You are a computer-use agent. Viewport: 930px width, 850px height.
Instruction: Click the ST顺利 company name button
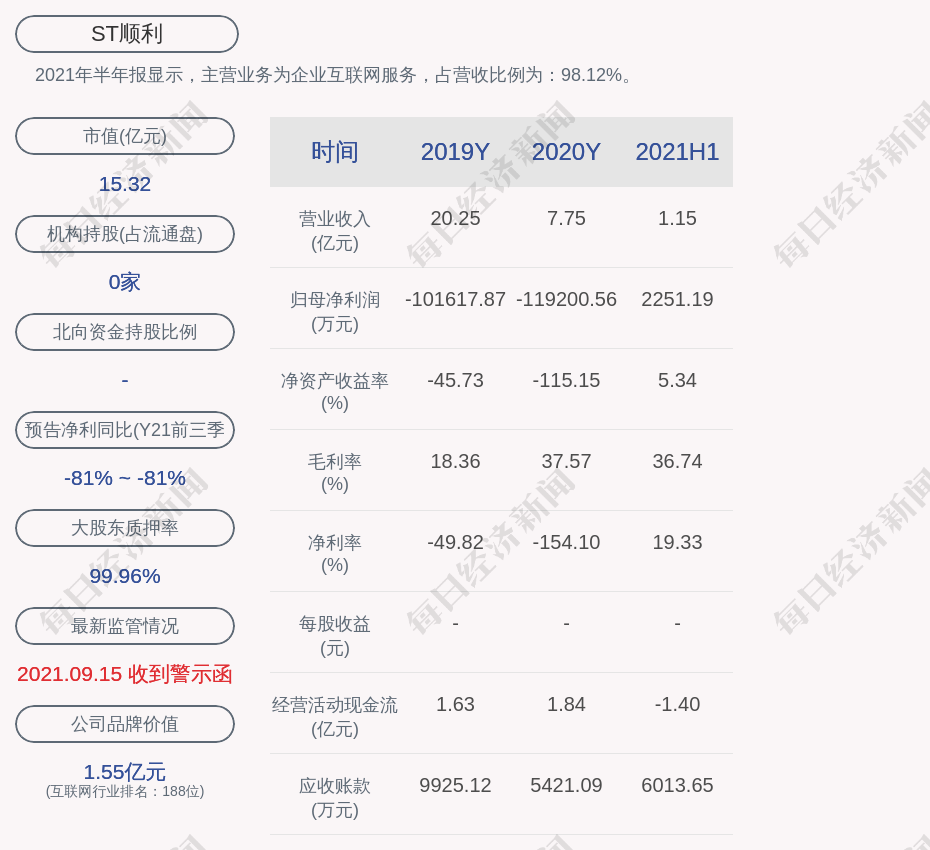pos(127,34)
